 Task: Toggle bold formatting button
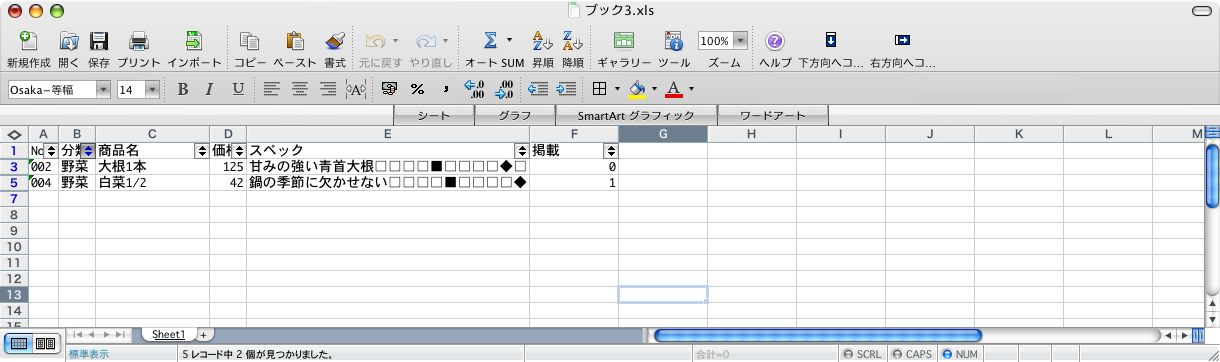pyautogui.click(x=183, y=89)
